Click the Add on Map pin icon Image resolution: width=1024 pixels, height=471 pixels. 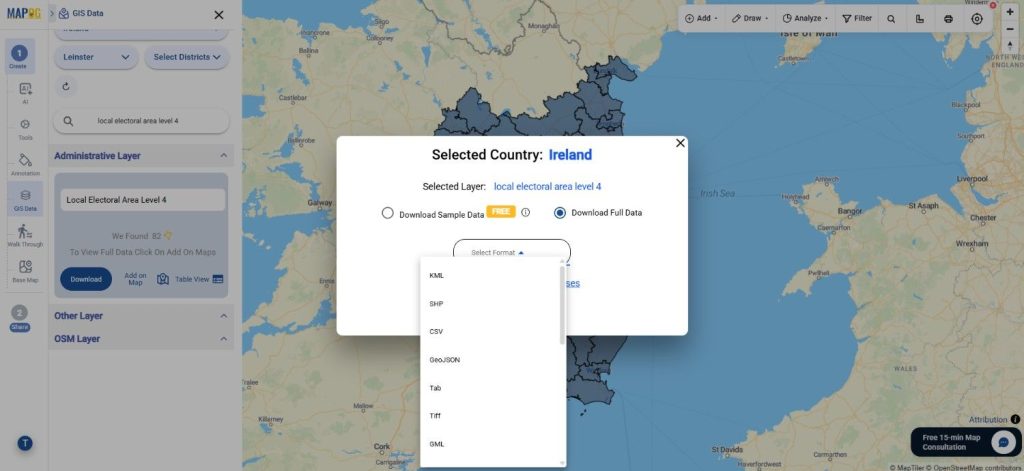coord(163,279)
